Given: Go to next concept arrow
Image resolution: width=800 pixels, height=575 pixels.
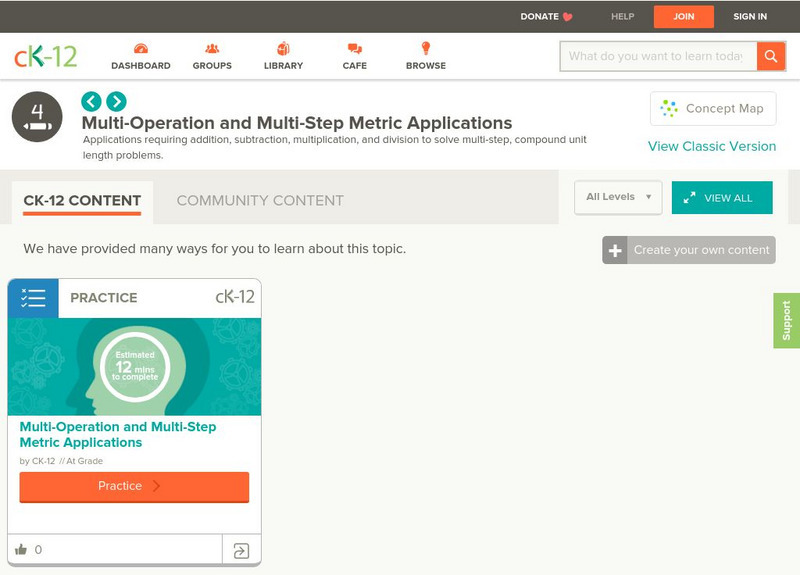Looking at the screenshot, I should (x=116, y=101).
